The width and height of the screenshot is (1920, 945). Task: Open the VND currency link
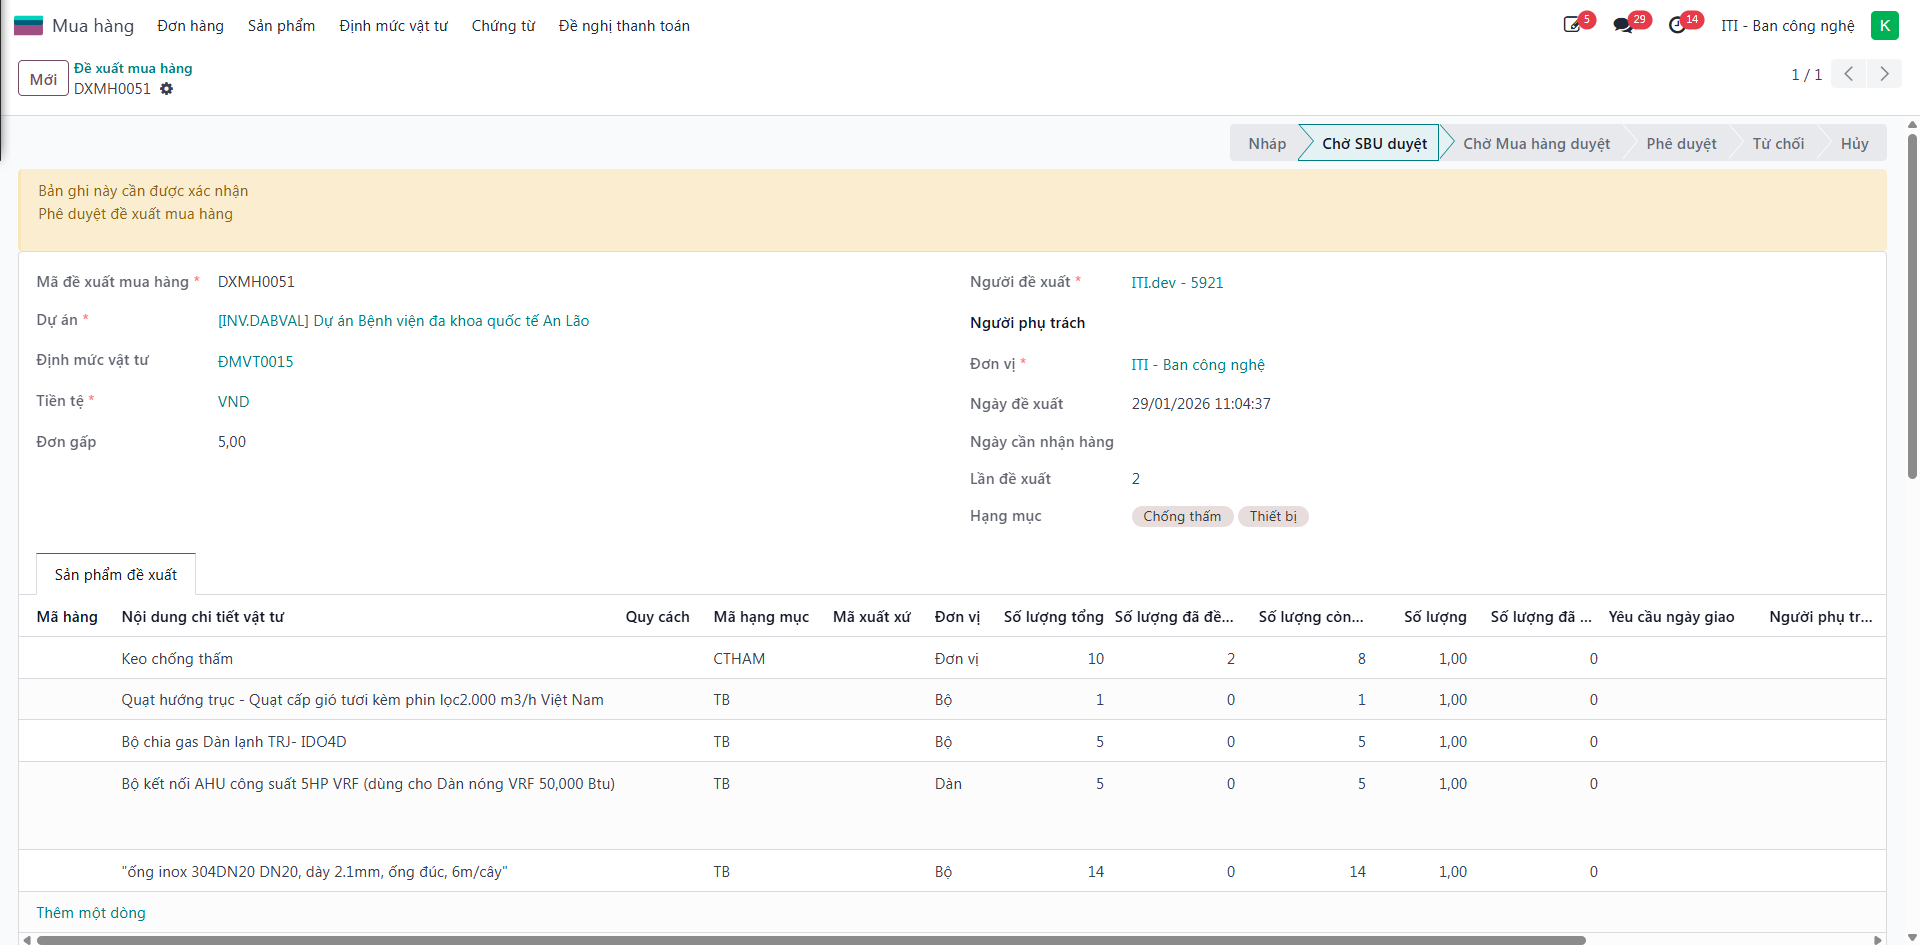pyautogui.click(x=233, y=402)
